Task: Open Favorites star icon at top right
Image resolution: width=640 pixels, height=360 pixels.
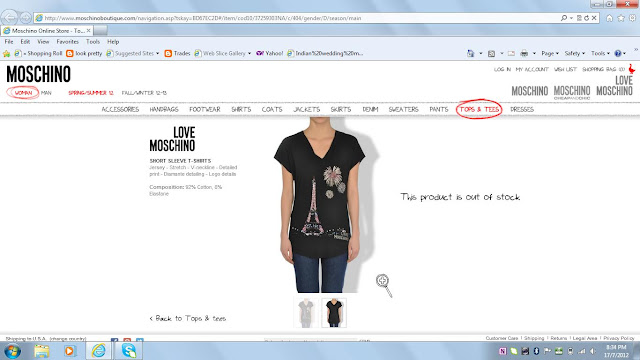Action: click(x=621, y=18)
